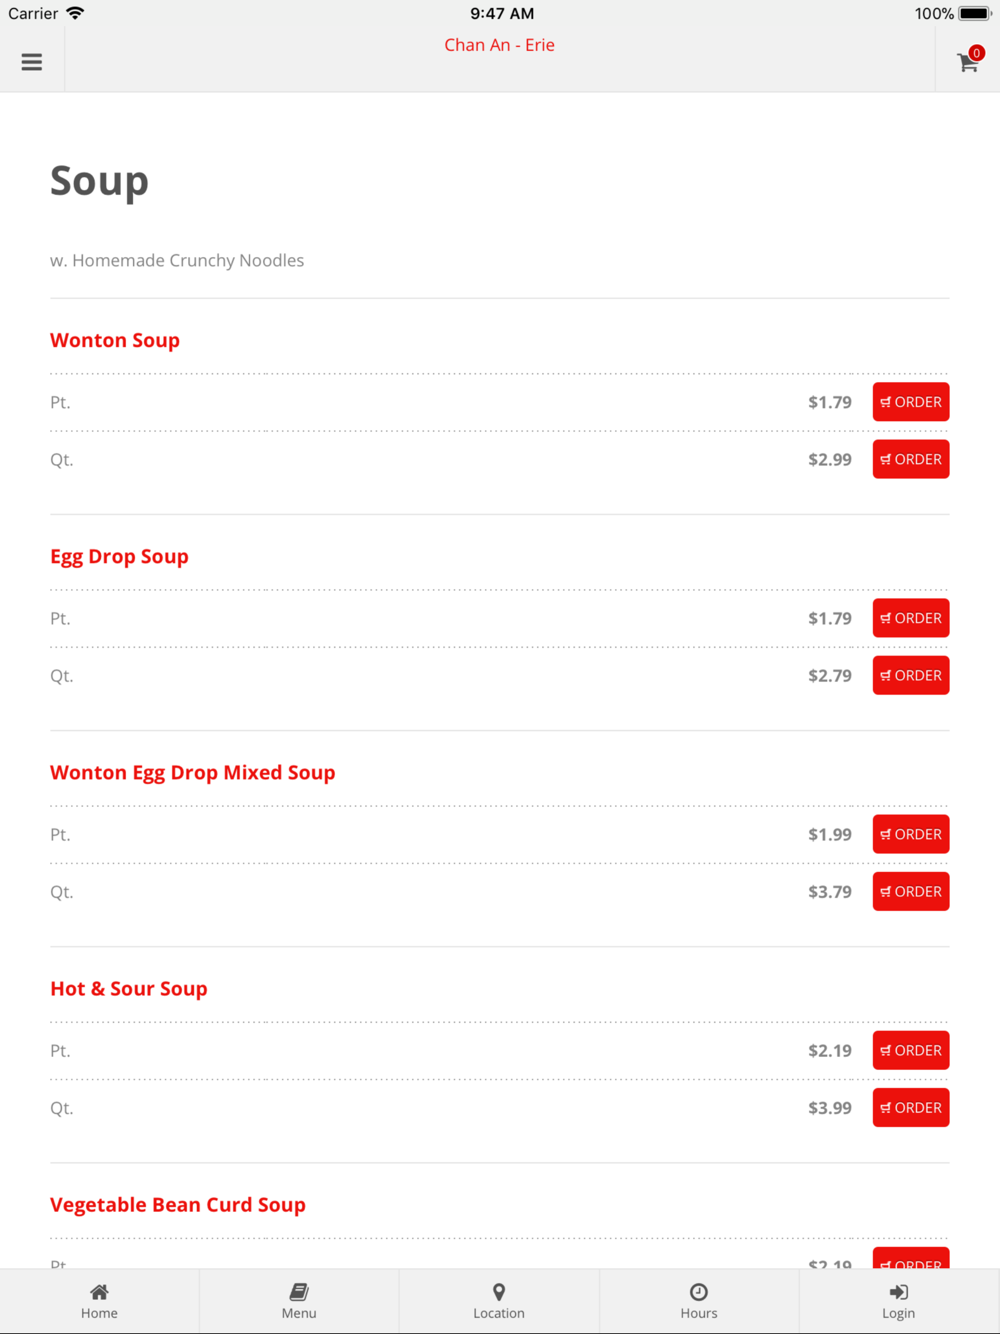This screenshot has height=1334, width=1000.
Task: Order Egg Drop Soup quart for $2.79
Action: (910, 675)
